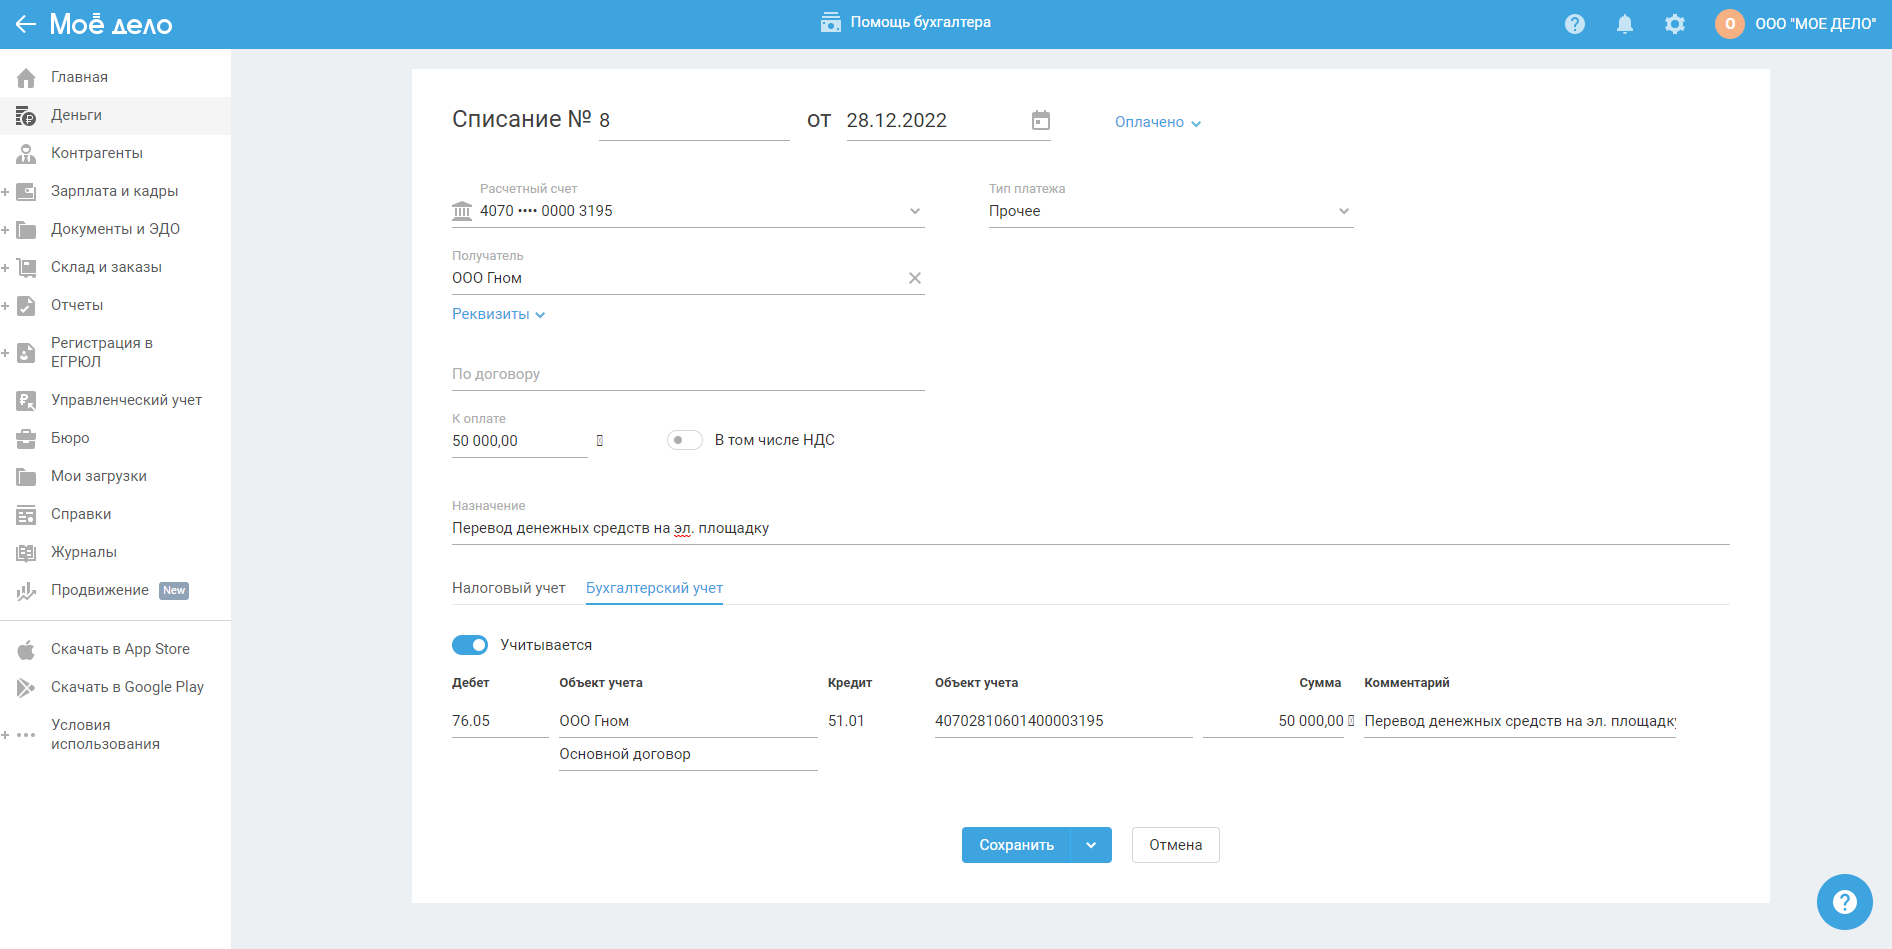Open notifications bell icon
This screenshot has height=949, width=1892.
point(1625,24)
